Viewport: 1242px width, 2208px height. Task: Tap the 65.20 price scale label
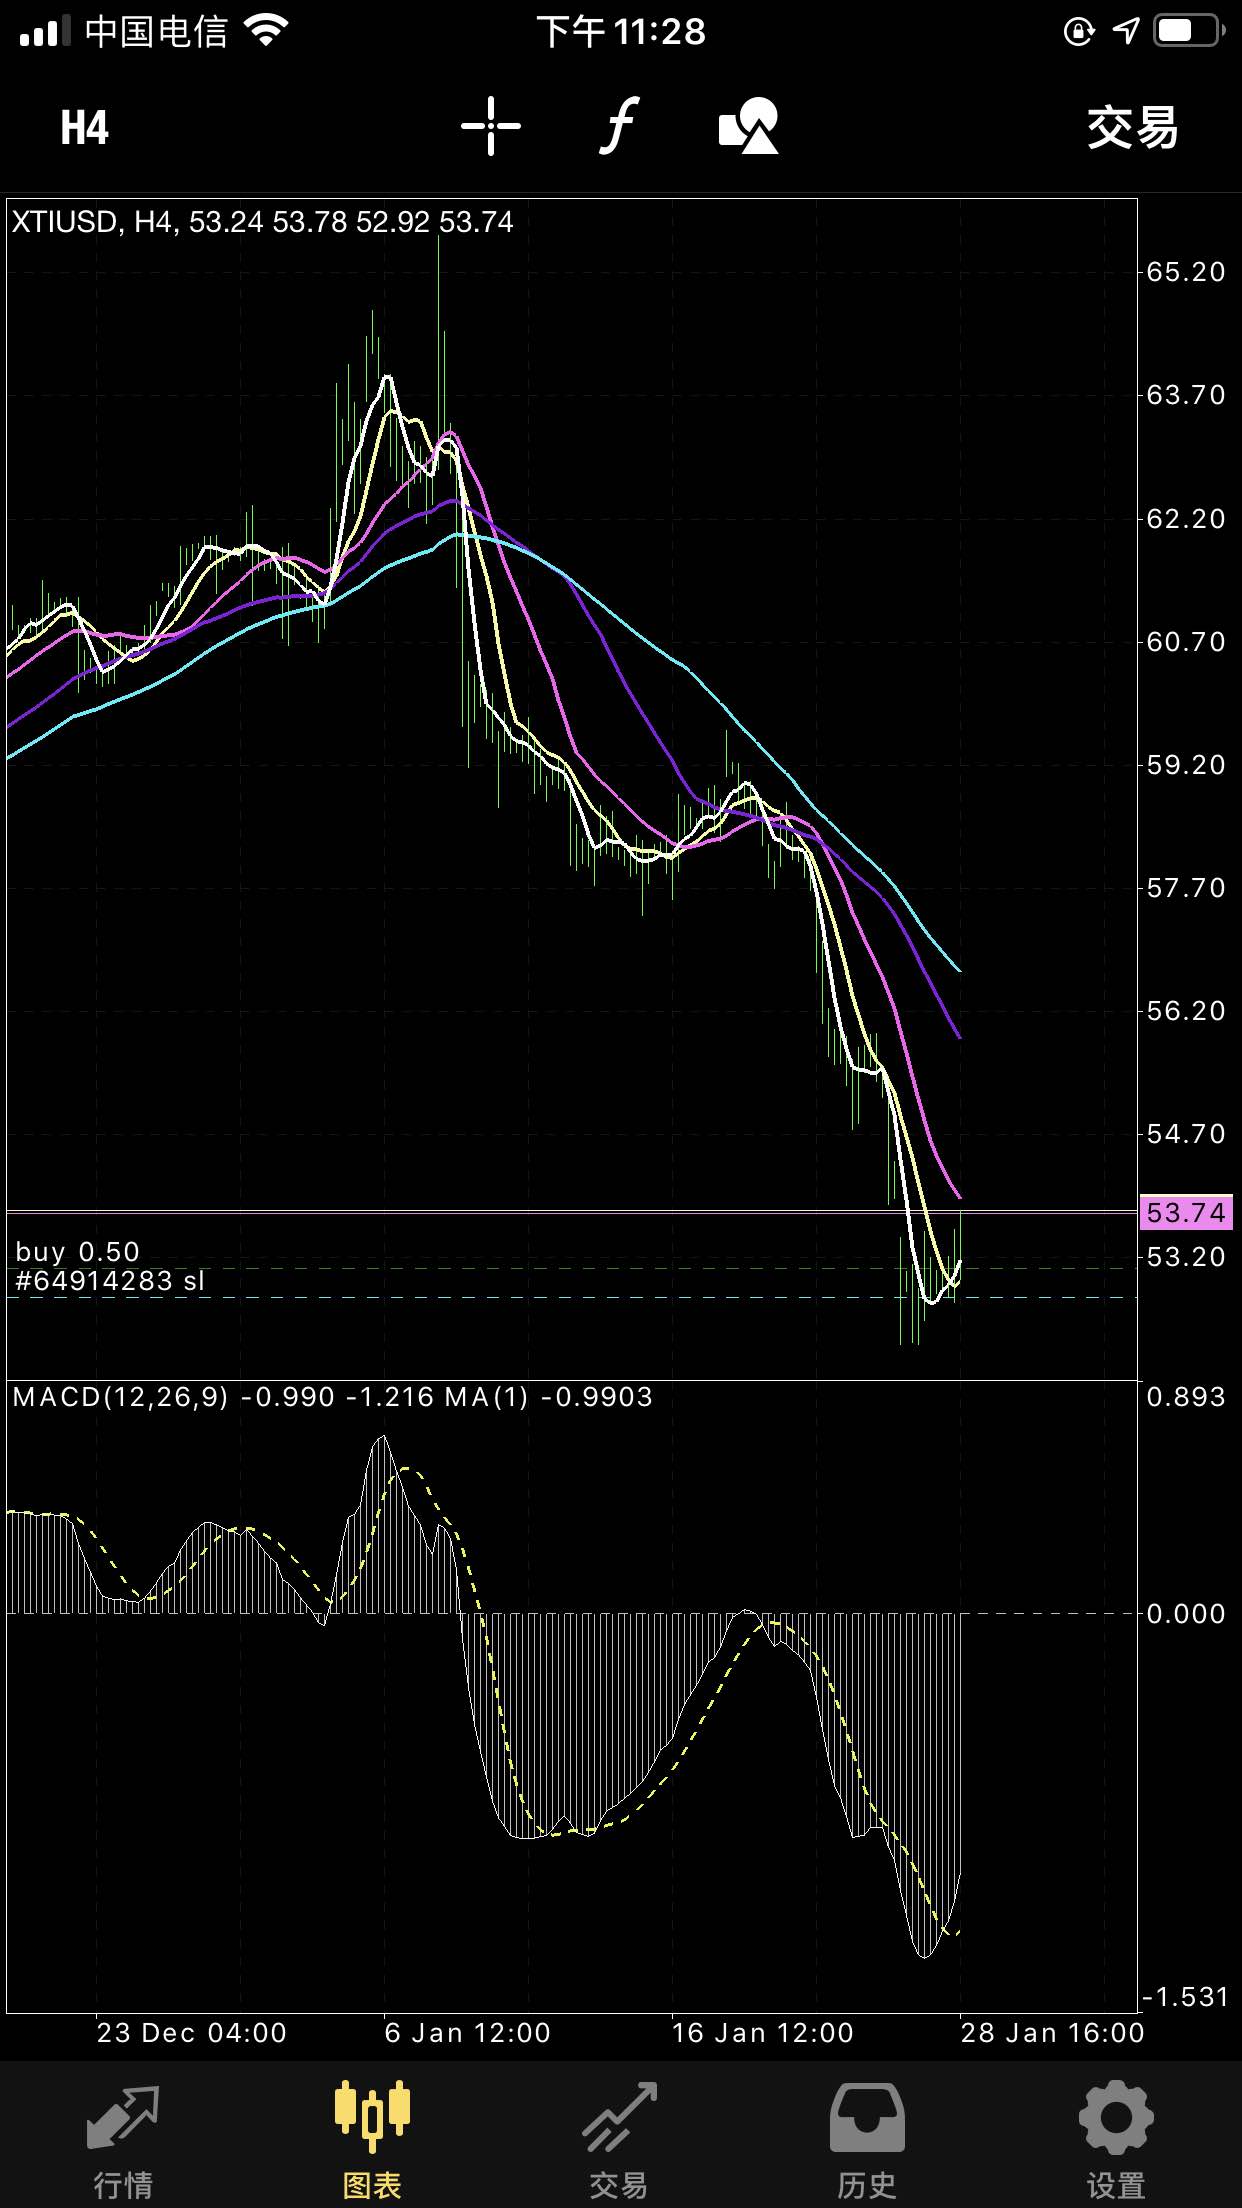1186,272
